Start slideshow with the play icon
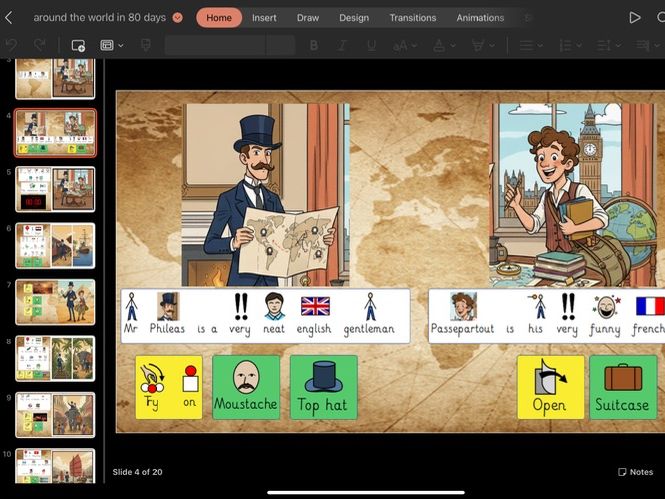The image size is (665, 499). pos(634,17)
